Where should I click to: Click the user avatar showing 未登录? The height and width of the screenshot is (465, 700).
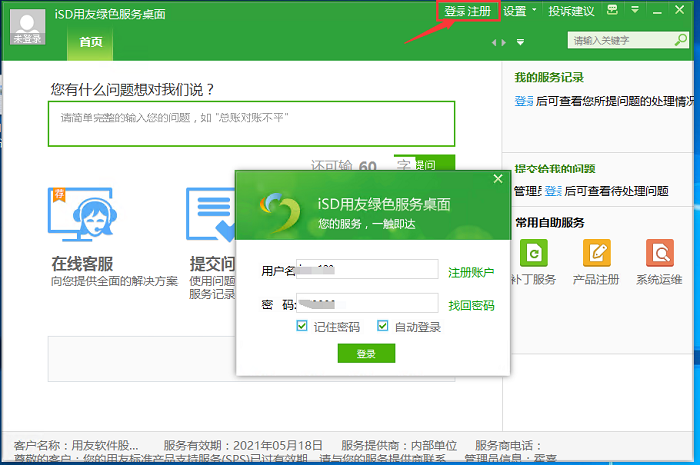point(27,27)
